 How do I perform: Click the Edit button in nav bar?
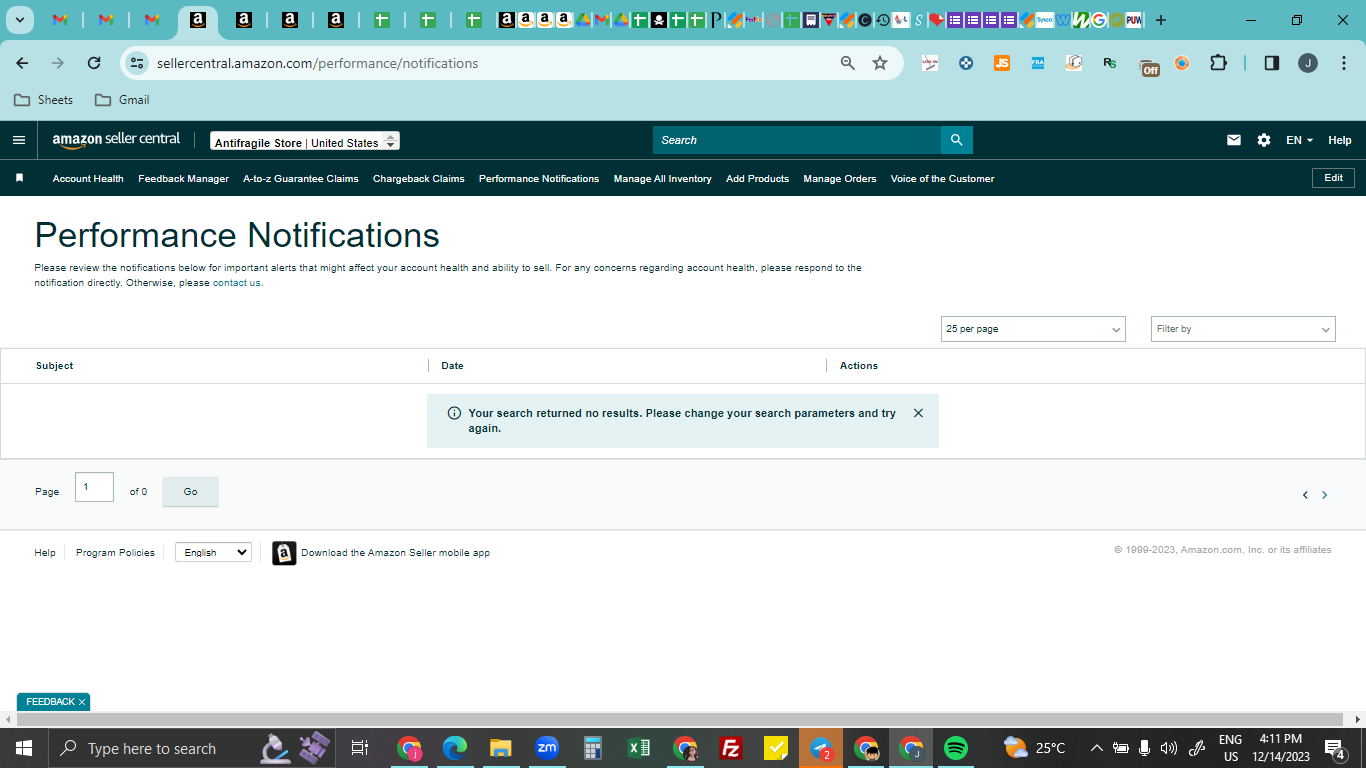[x=1334, y=178]
